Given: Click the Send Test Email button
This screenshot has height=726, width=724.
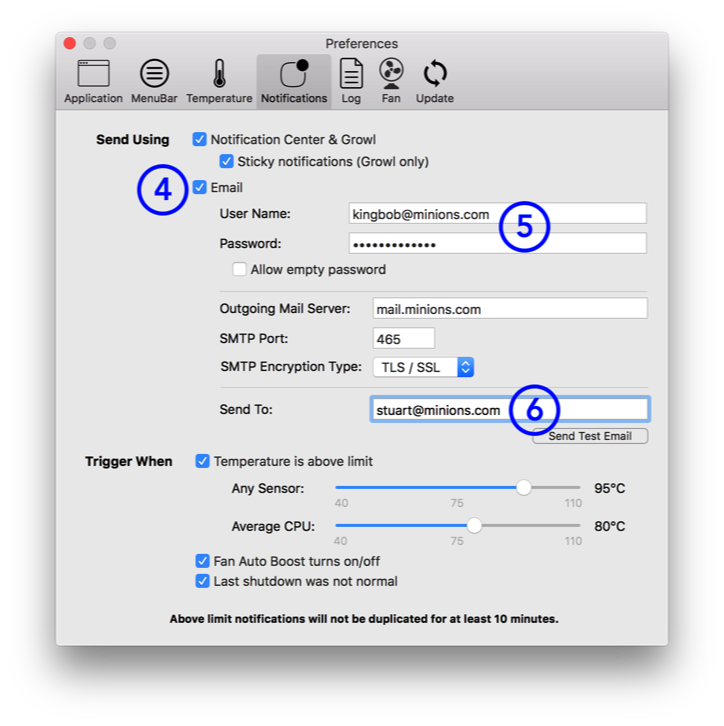Looking at the screenshot, I should [590, 436].
